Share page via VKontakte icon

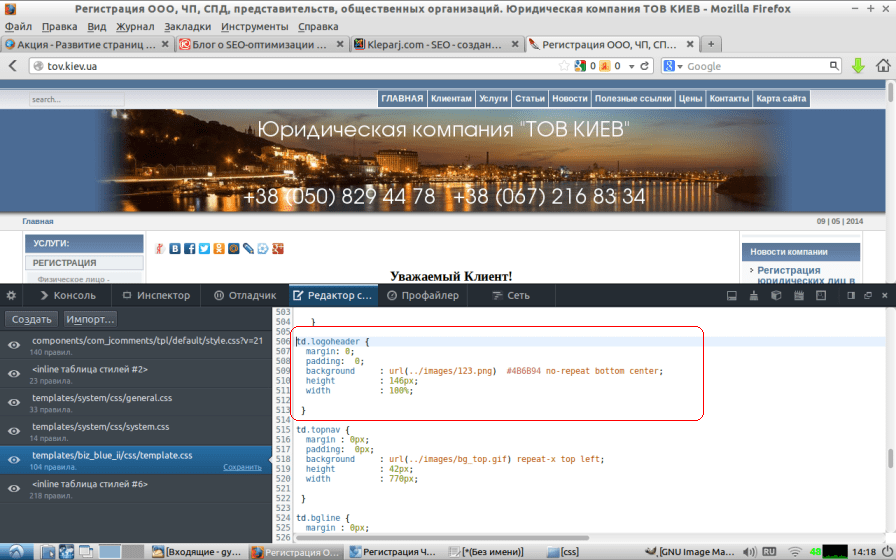pos(175,249)
